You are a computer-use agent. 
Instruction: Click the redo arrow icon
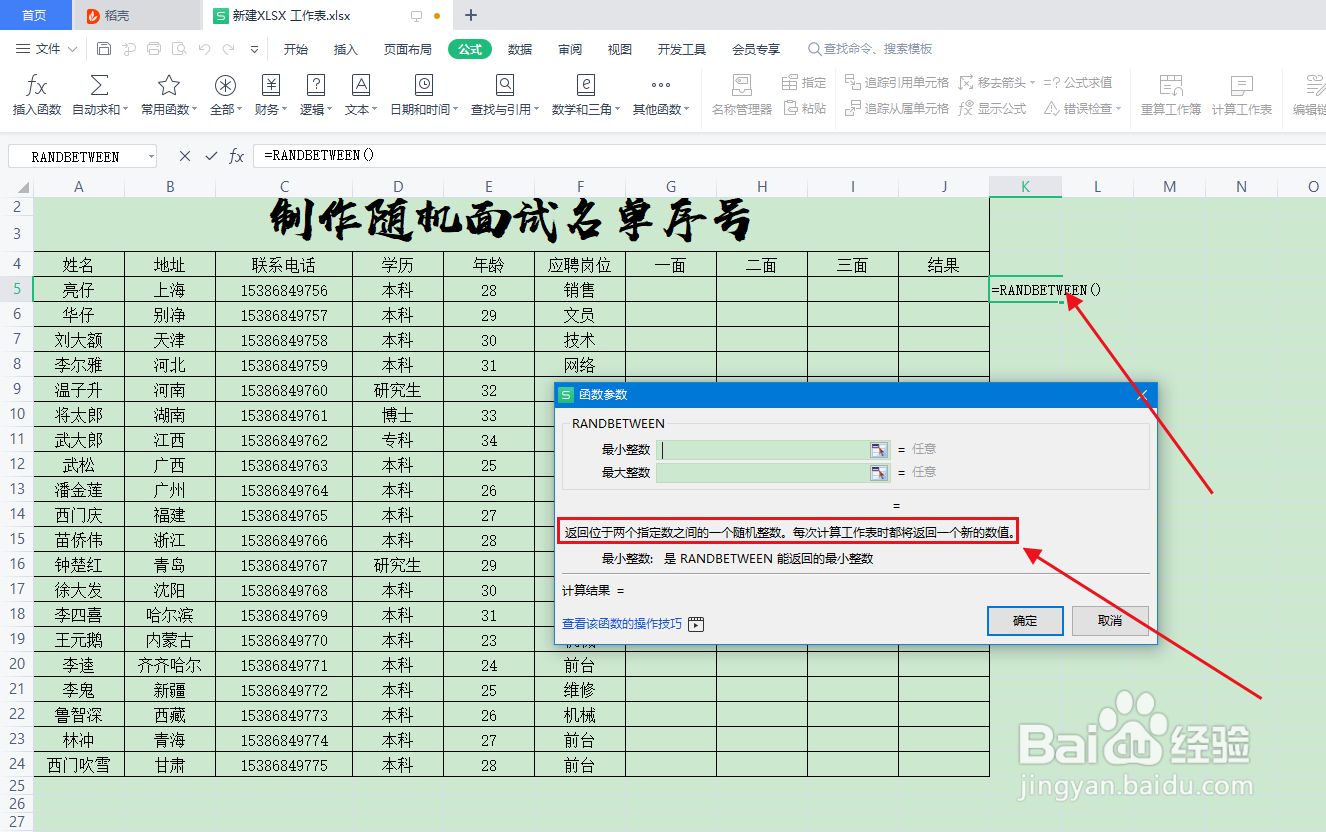point(228,49)
